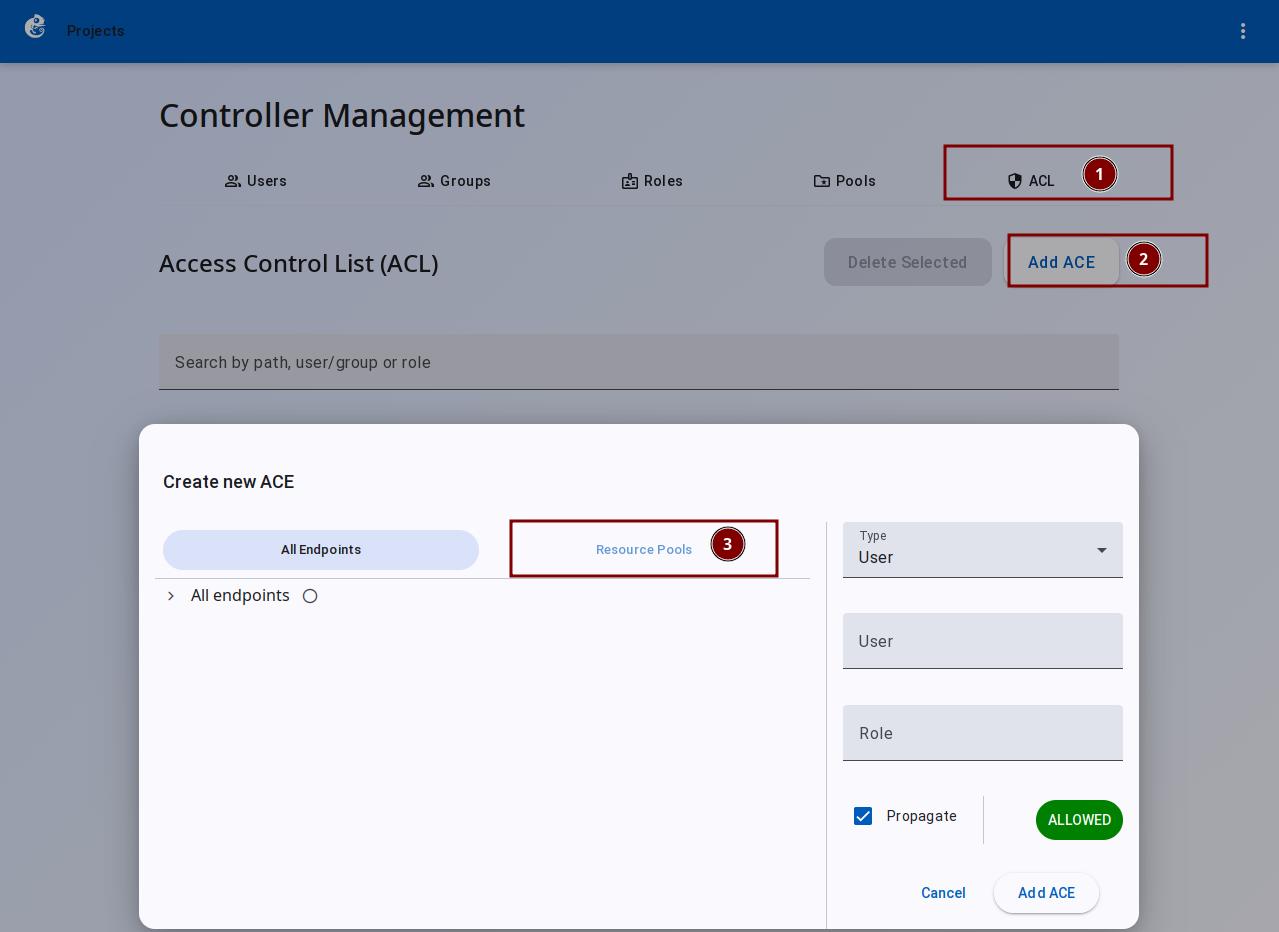1279x932 pixels.
Task: Toggle the ALLOWED permission chip
Action: 1079,820
